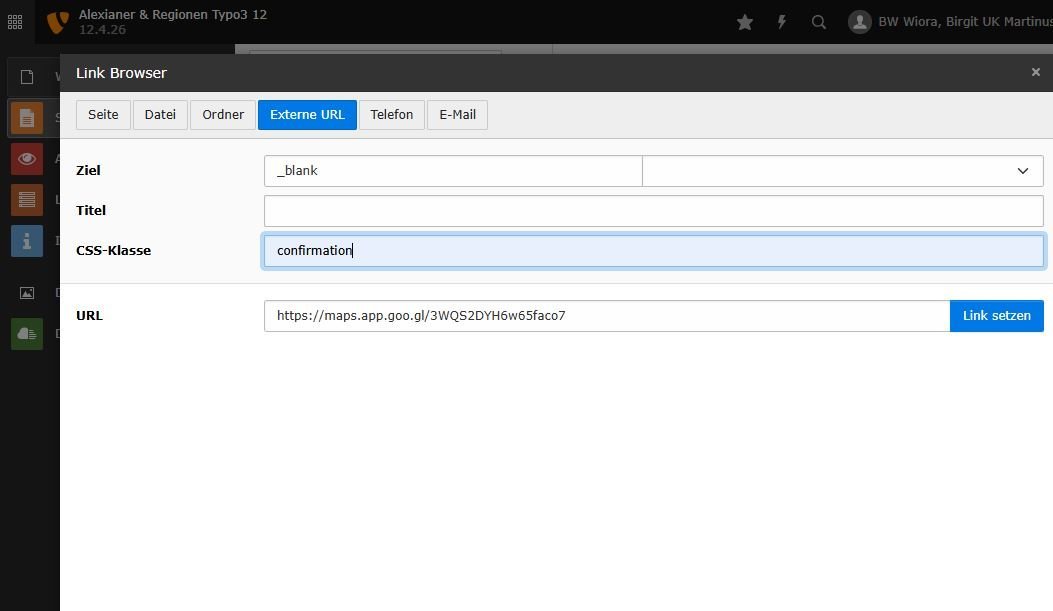
Task: Switch to the Seite tab
Action: (103, 115)
